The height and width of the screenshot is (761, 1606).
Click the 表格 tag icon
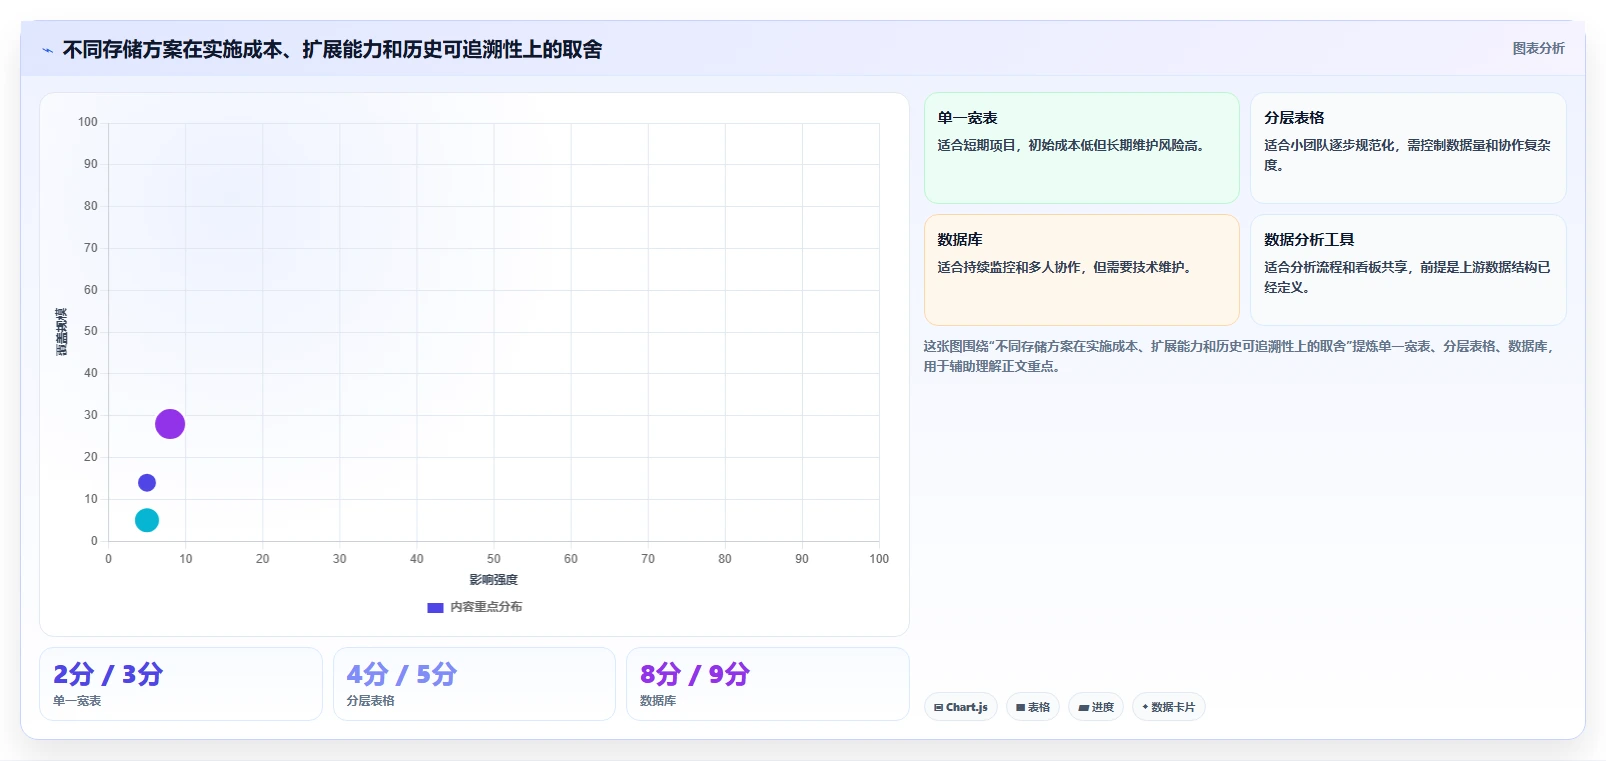[x=1020, y=707]
